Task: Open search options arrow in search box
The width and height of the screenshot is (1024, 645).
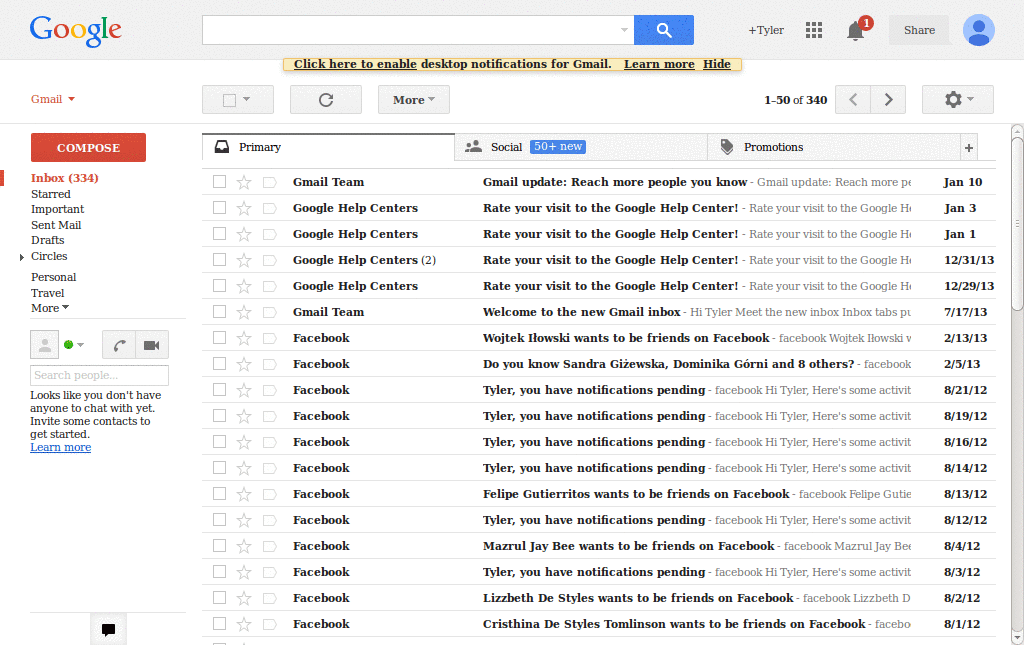Action: click(x=624, y=30)
